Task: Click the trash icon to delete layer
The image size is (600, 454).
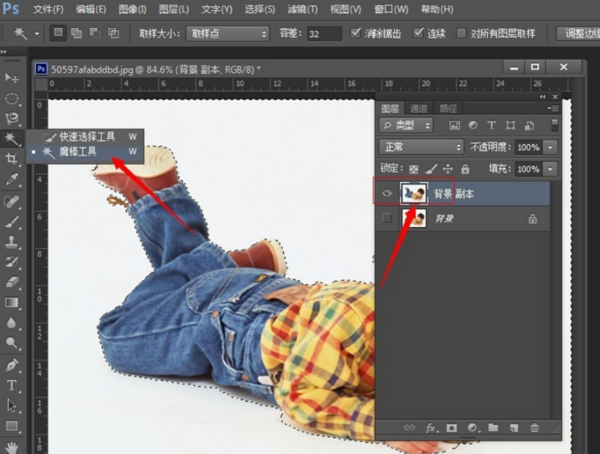Action: coord(535,427)
